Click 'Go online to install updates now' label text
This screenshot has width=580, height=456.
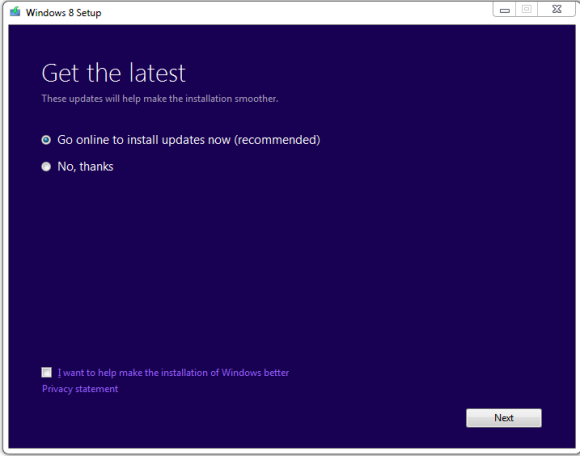(x=189, y=140)
